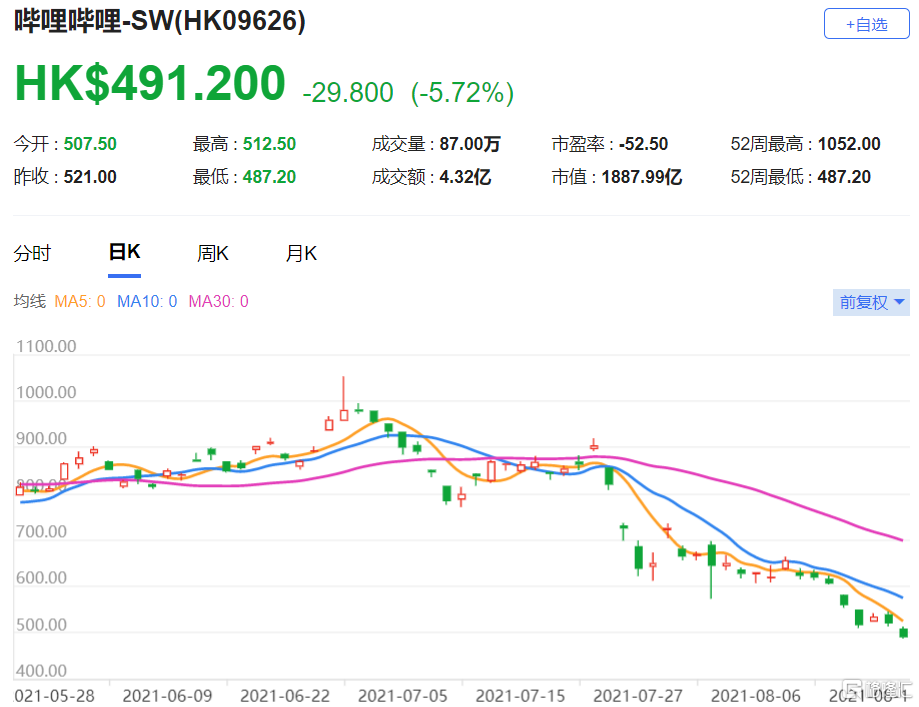Click the 2021-07-27 date axis label
919x707 pixels.
coord(638,696)
